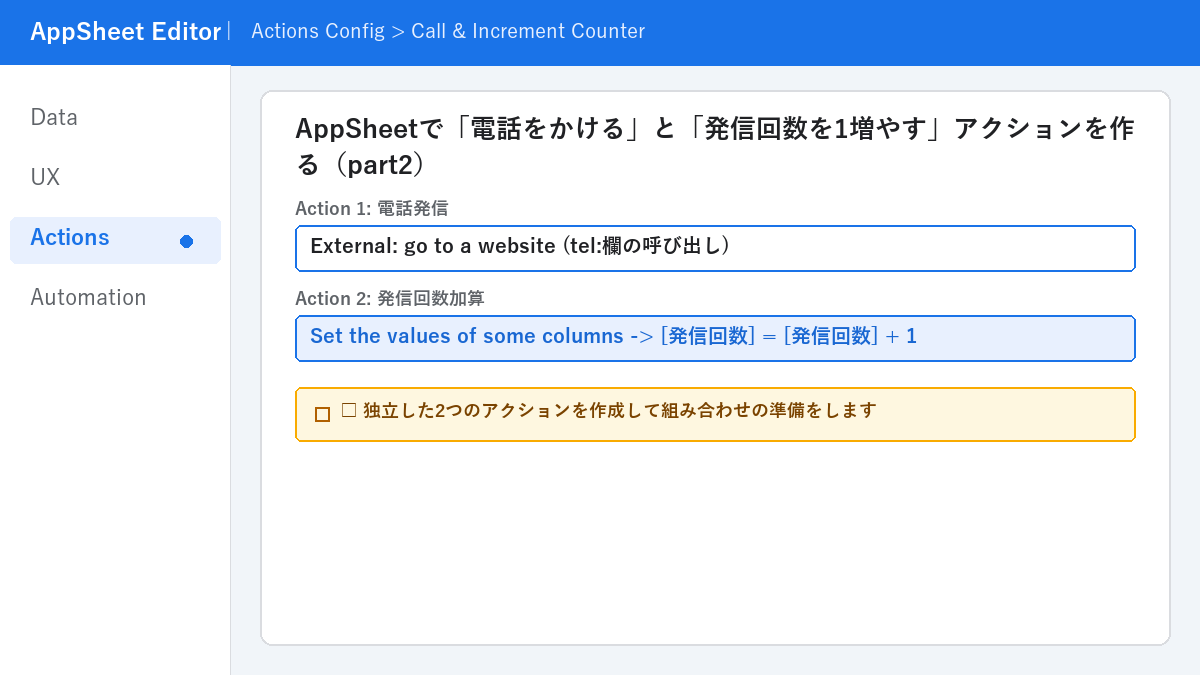Image resolution: width=1200 pixels, height=675 pixels.
Task: Click the Action 2: 発信回数加算 label
Action: point(389,298)
